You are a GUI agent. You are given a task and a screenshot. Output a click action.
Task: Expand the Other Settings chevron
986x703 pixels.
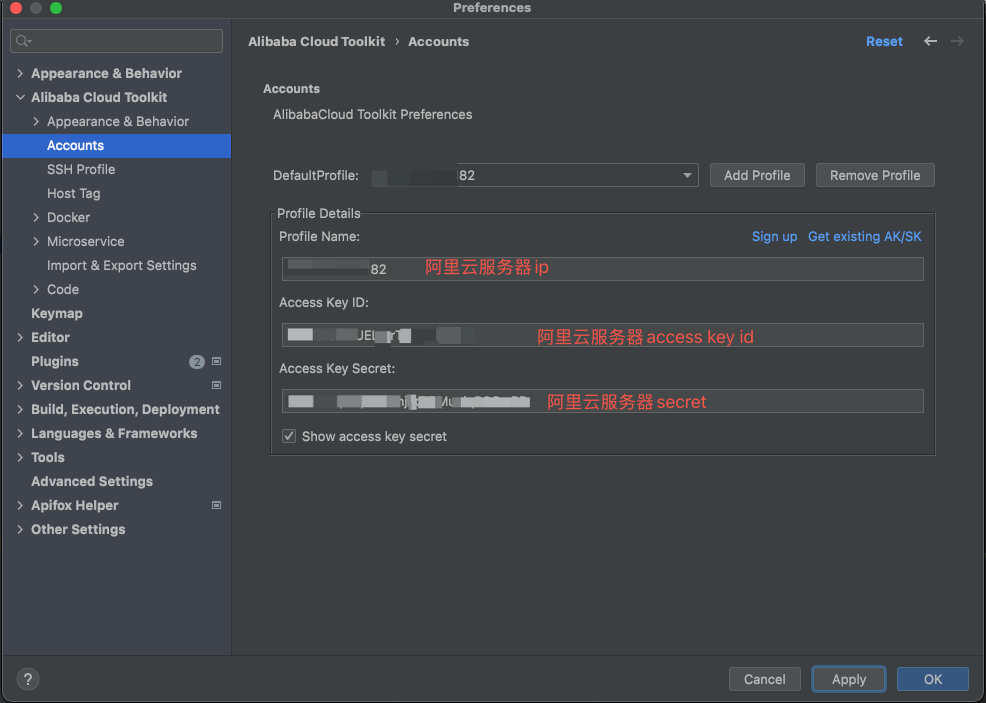tap(20, 529)
